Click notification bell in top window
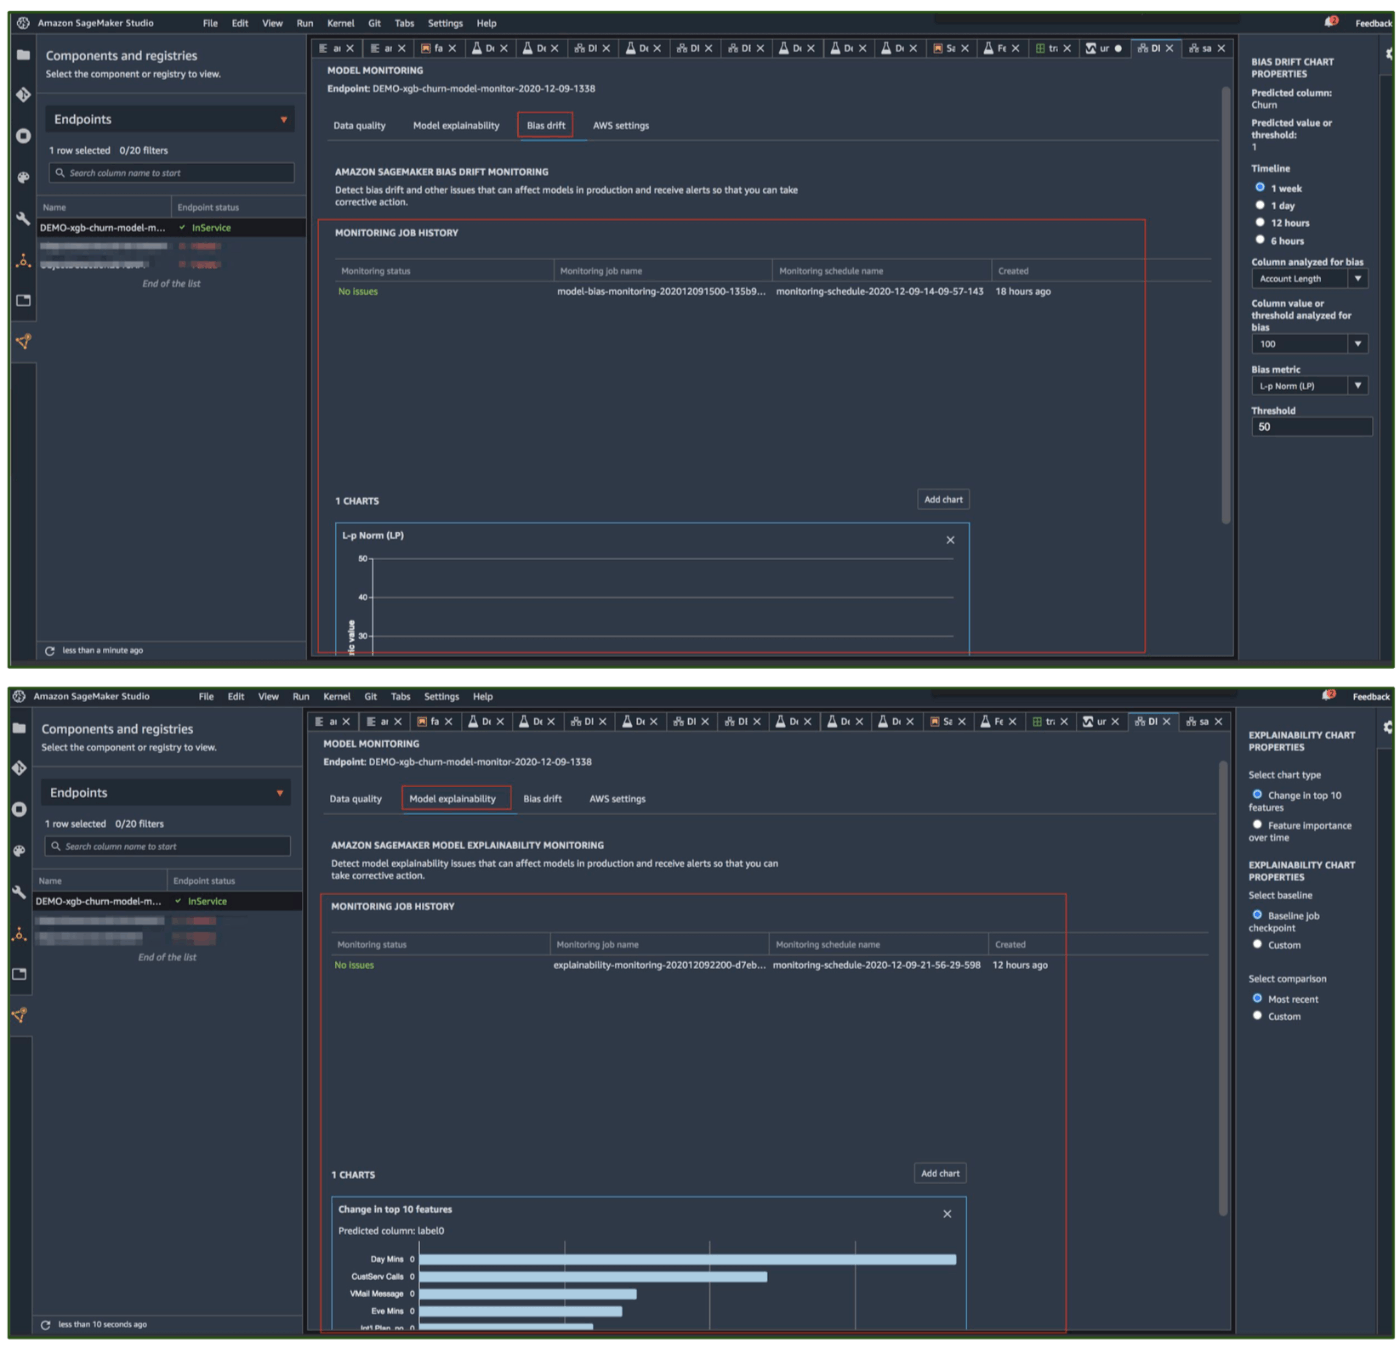Viewport: 1400px width, 1348px height. pyautogui.click(x=1331, y=22)
